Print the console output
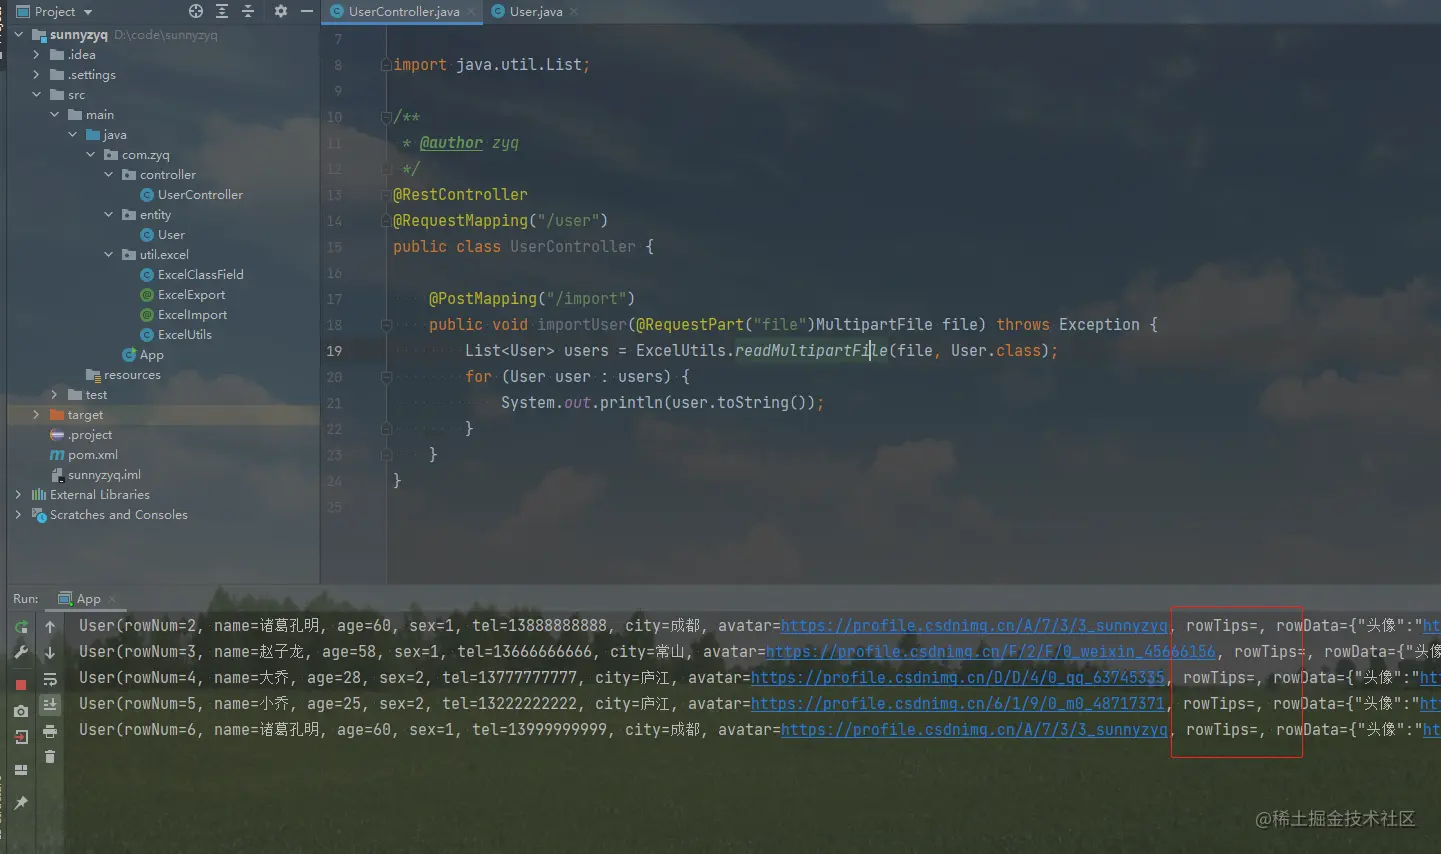This screenshot has width=1441, height=854. tap(50, 731)
